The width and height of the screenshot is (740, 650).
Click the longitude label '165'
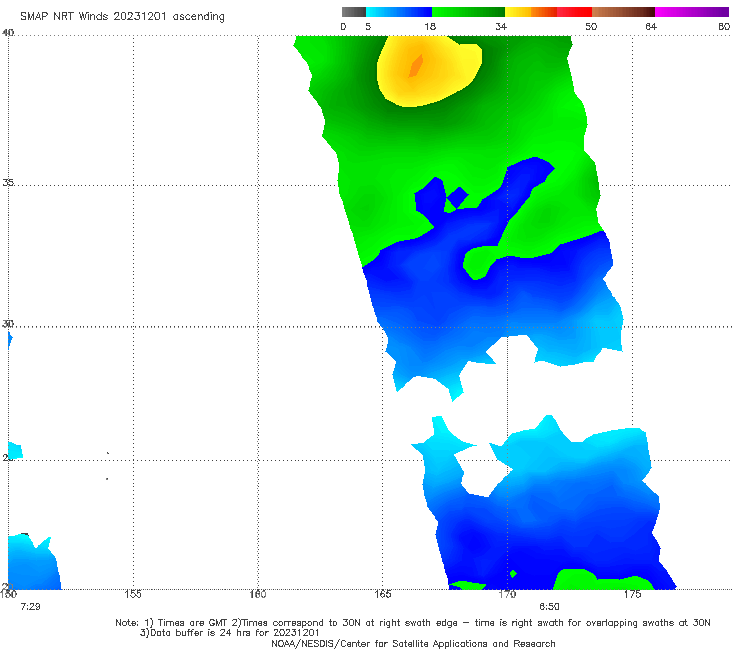click(x=383, y=594)
